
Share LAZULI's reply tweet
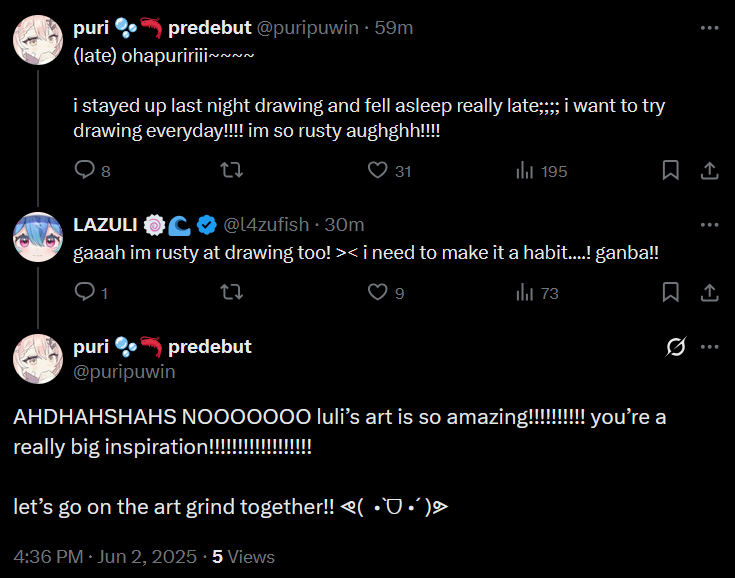click(709, 293)
